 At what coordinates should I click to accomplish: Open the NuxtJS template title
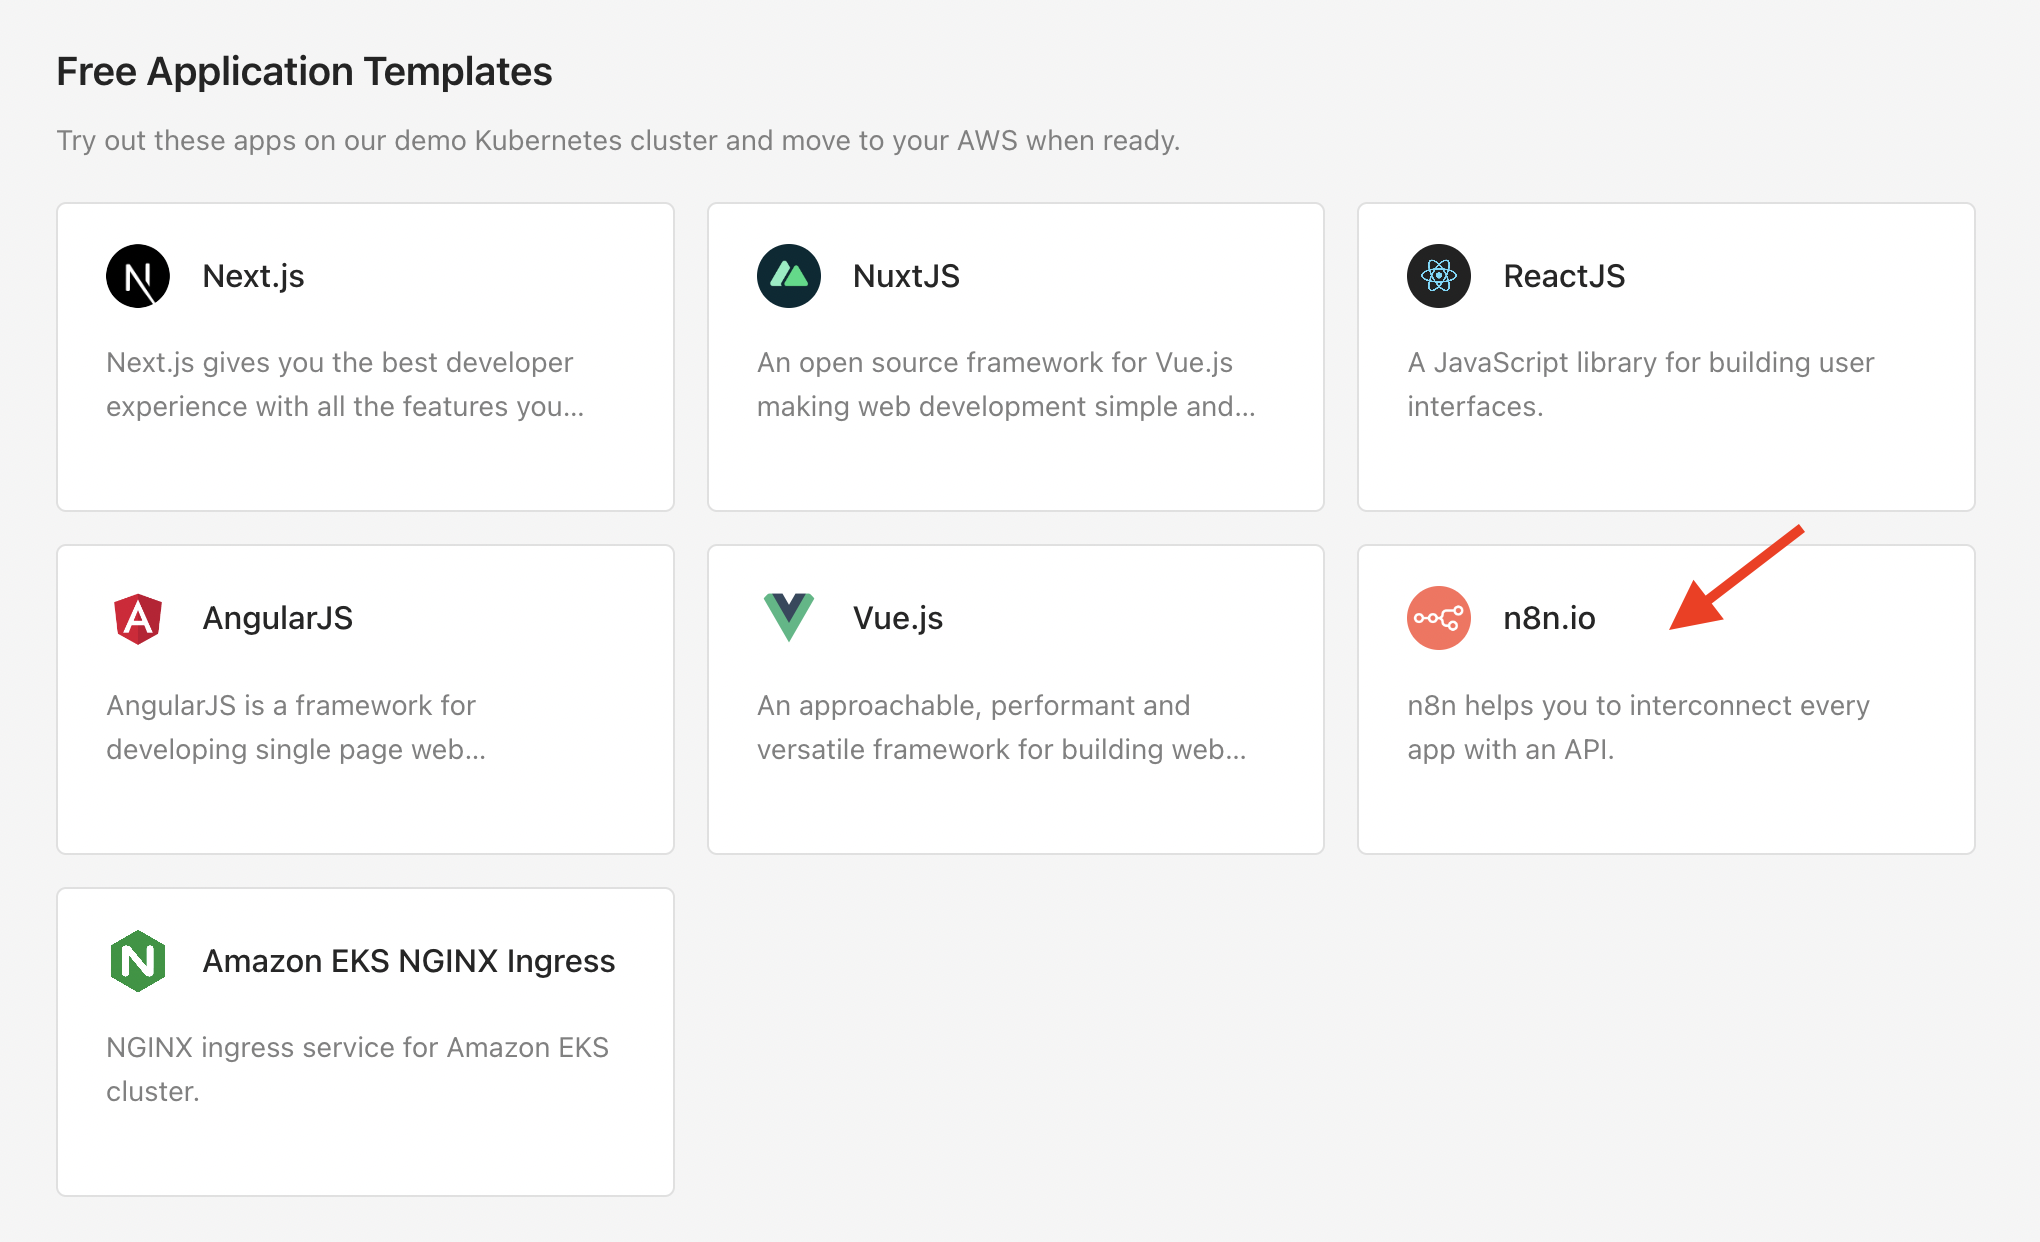(906, 276)
